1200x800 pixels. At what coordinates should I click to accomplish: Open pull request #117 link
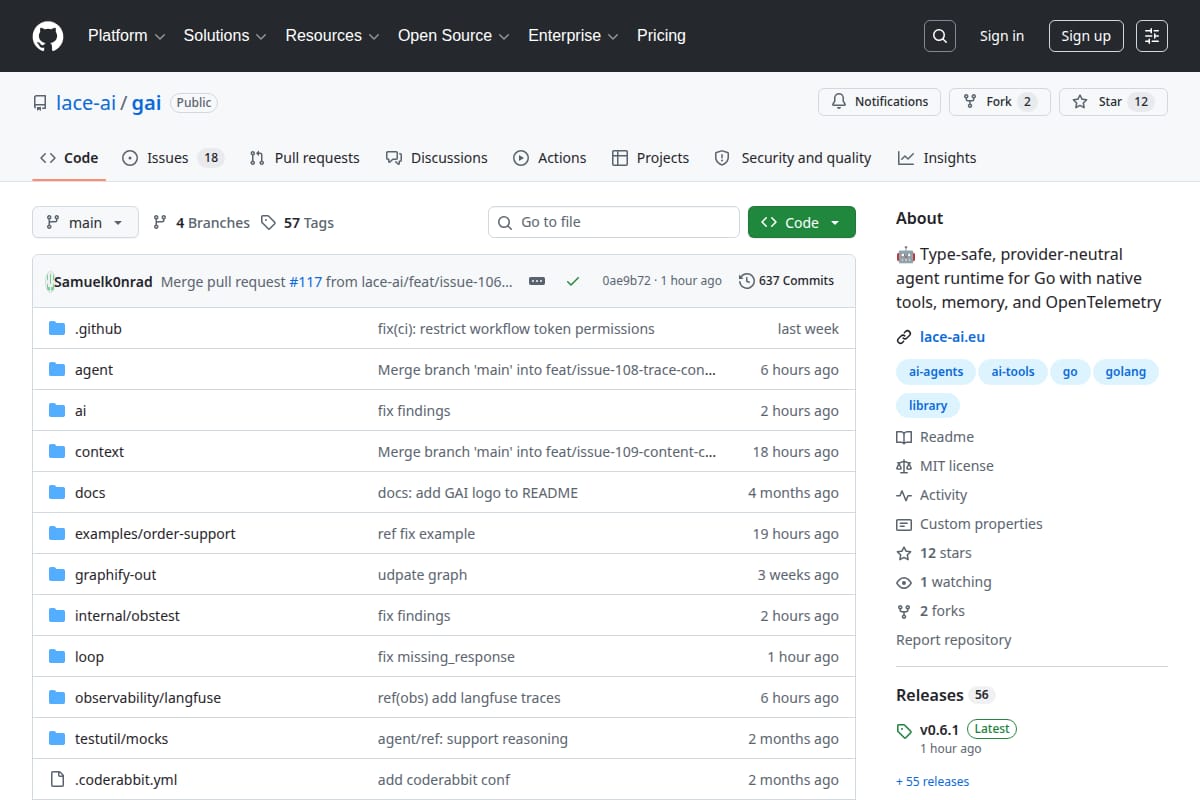coord(305,282)
